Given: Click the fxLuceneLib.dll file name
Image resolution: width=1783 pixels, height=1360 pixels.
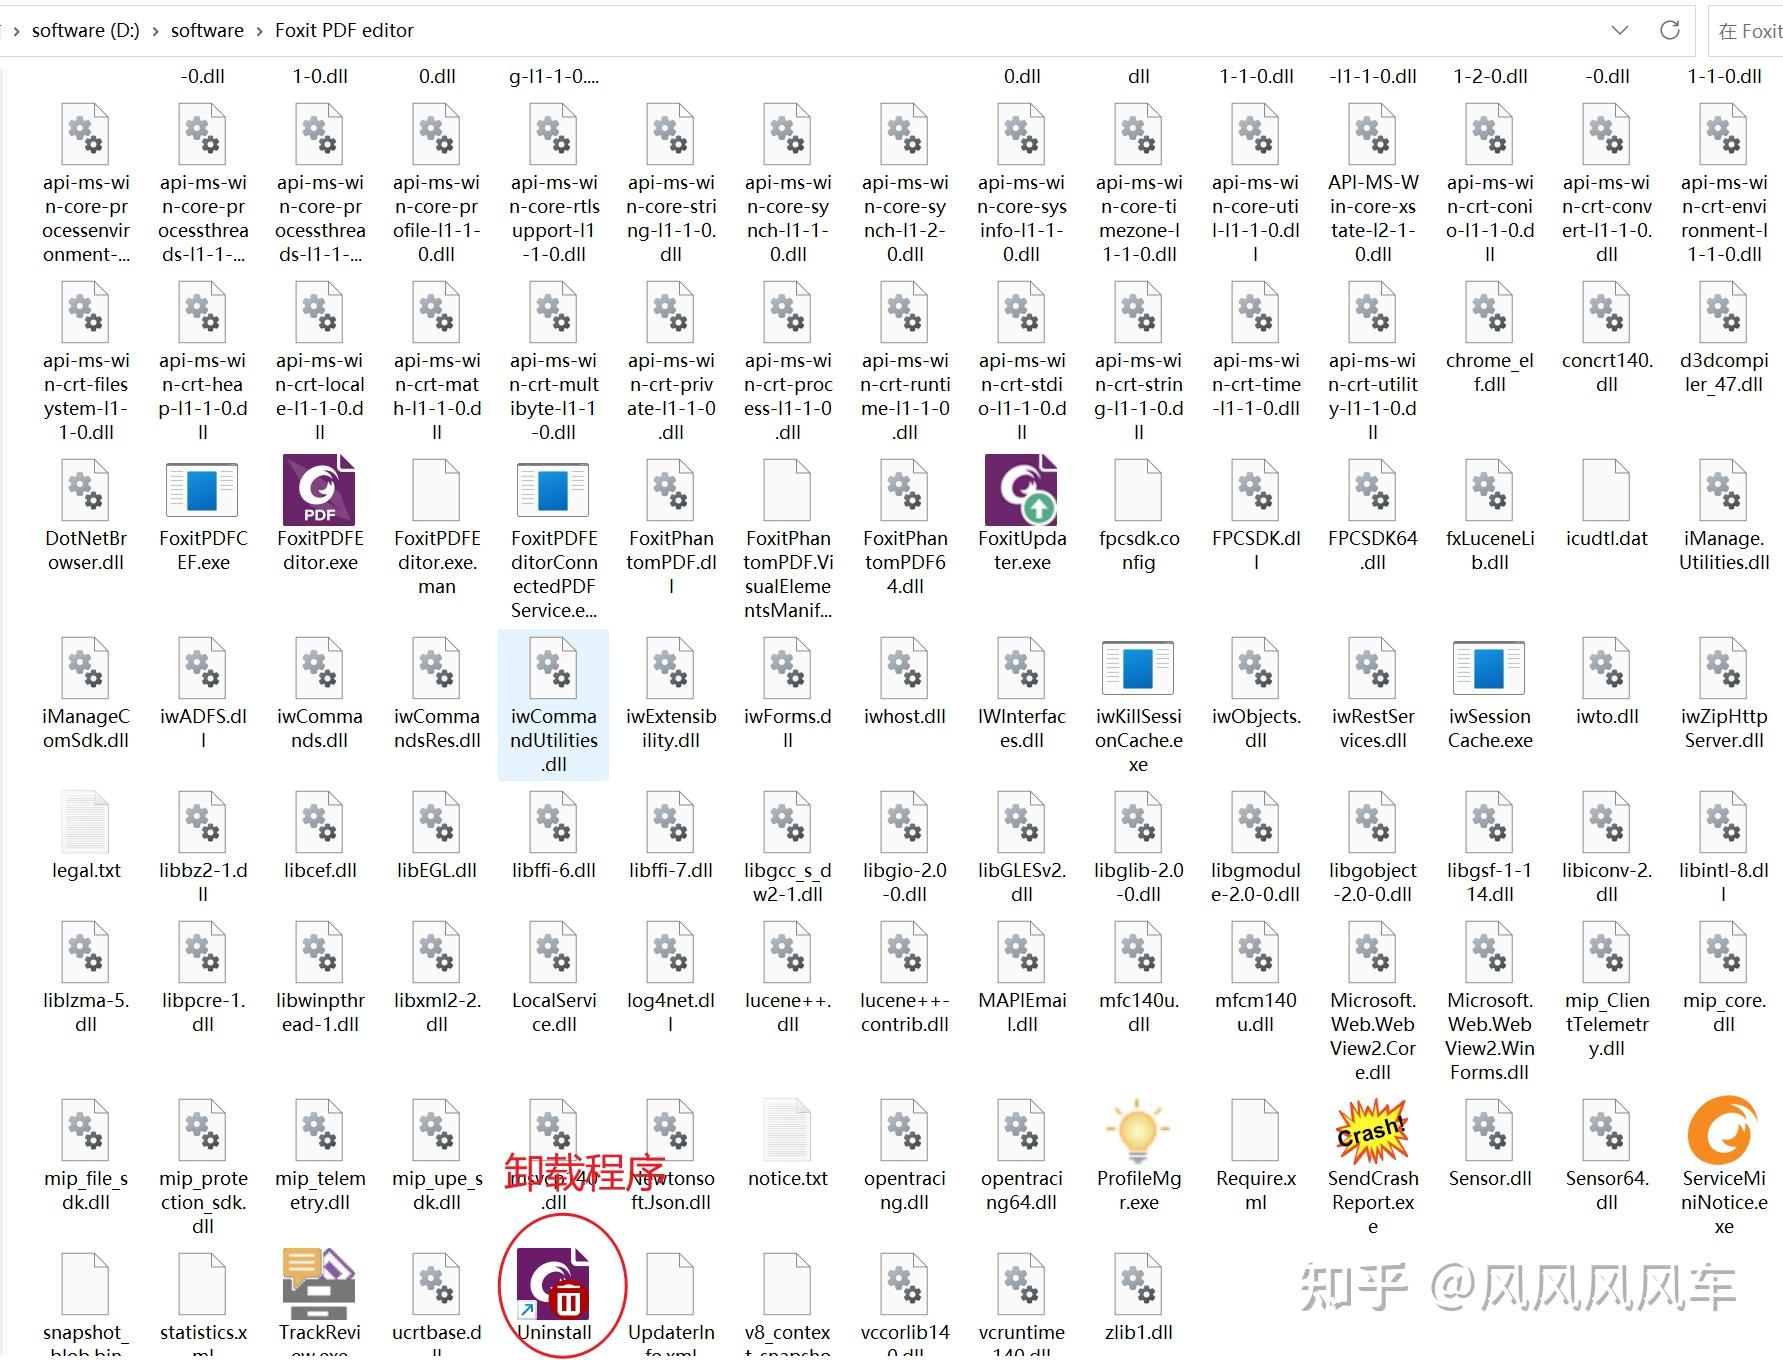Looking at the screenshot, I should click(1490, 550).
